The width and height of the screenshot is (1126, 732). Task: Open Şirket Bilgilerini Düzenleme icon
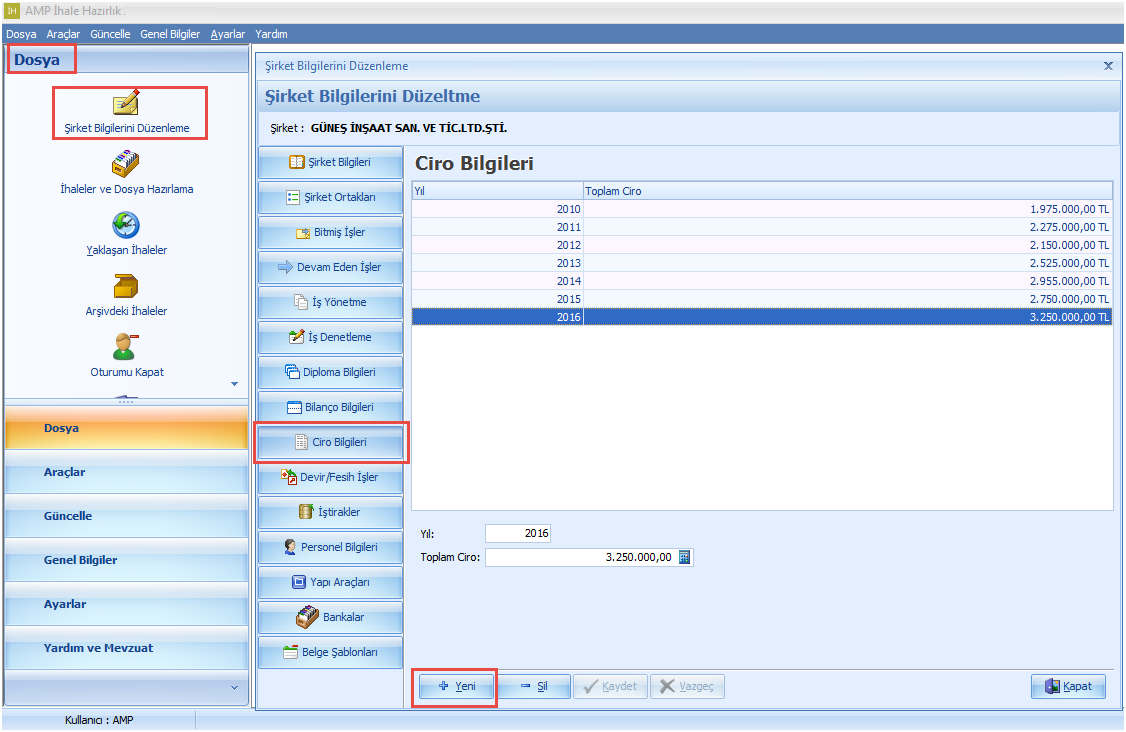(126, 104)
